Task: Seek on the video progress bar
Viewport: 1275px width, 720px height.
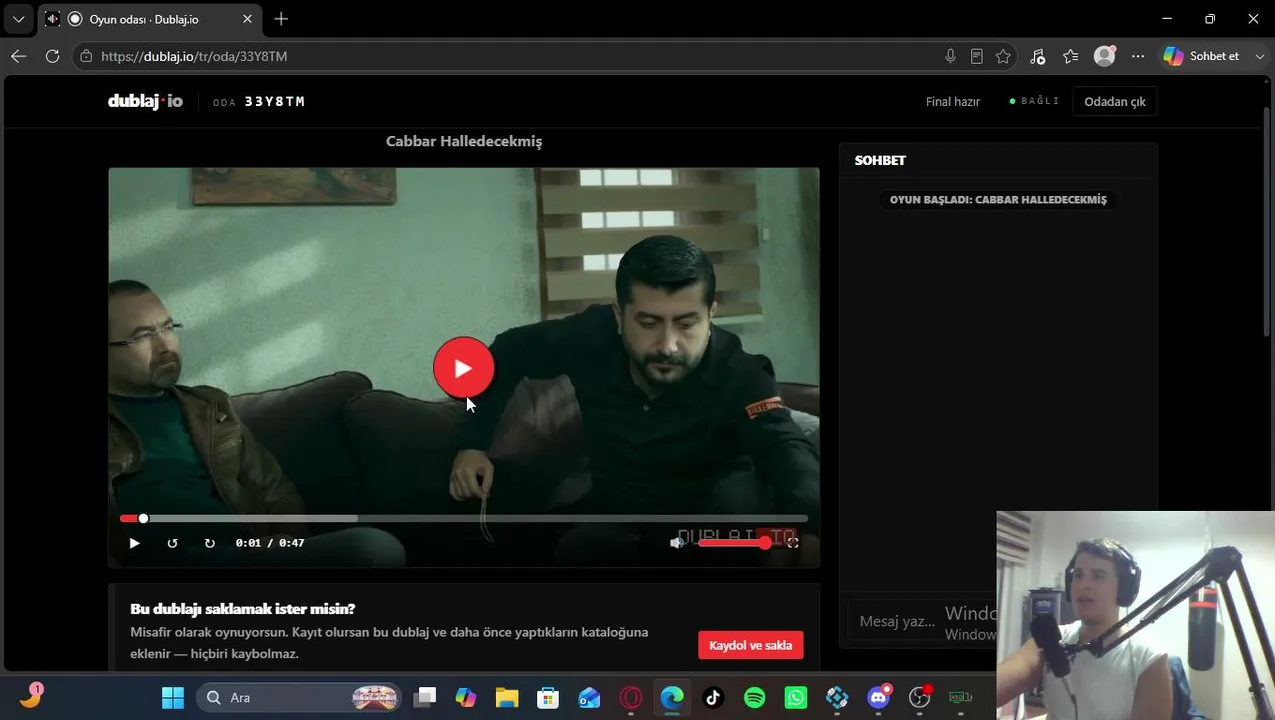Action: (x=464, y=518)
